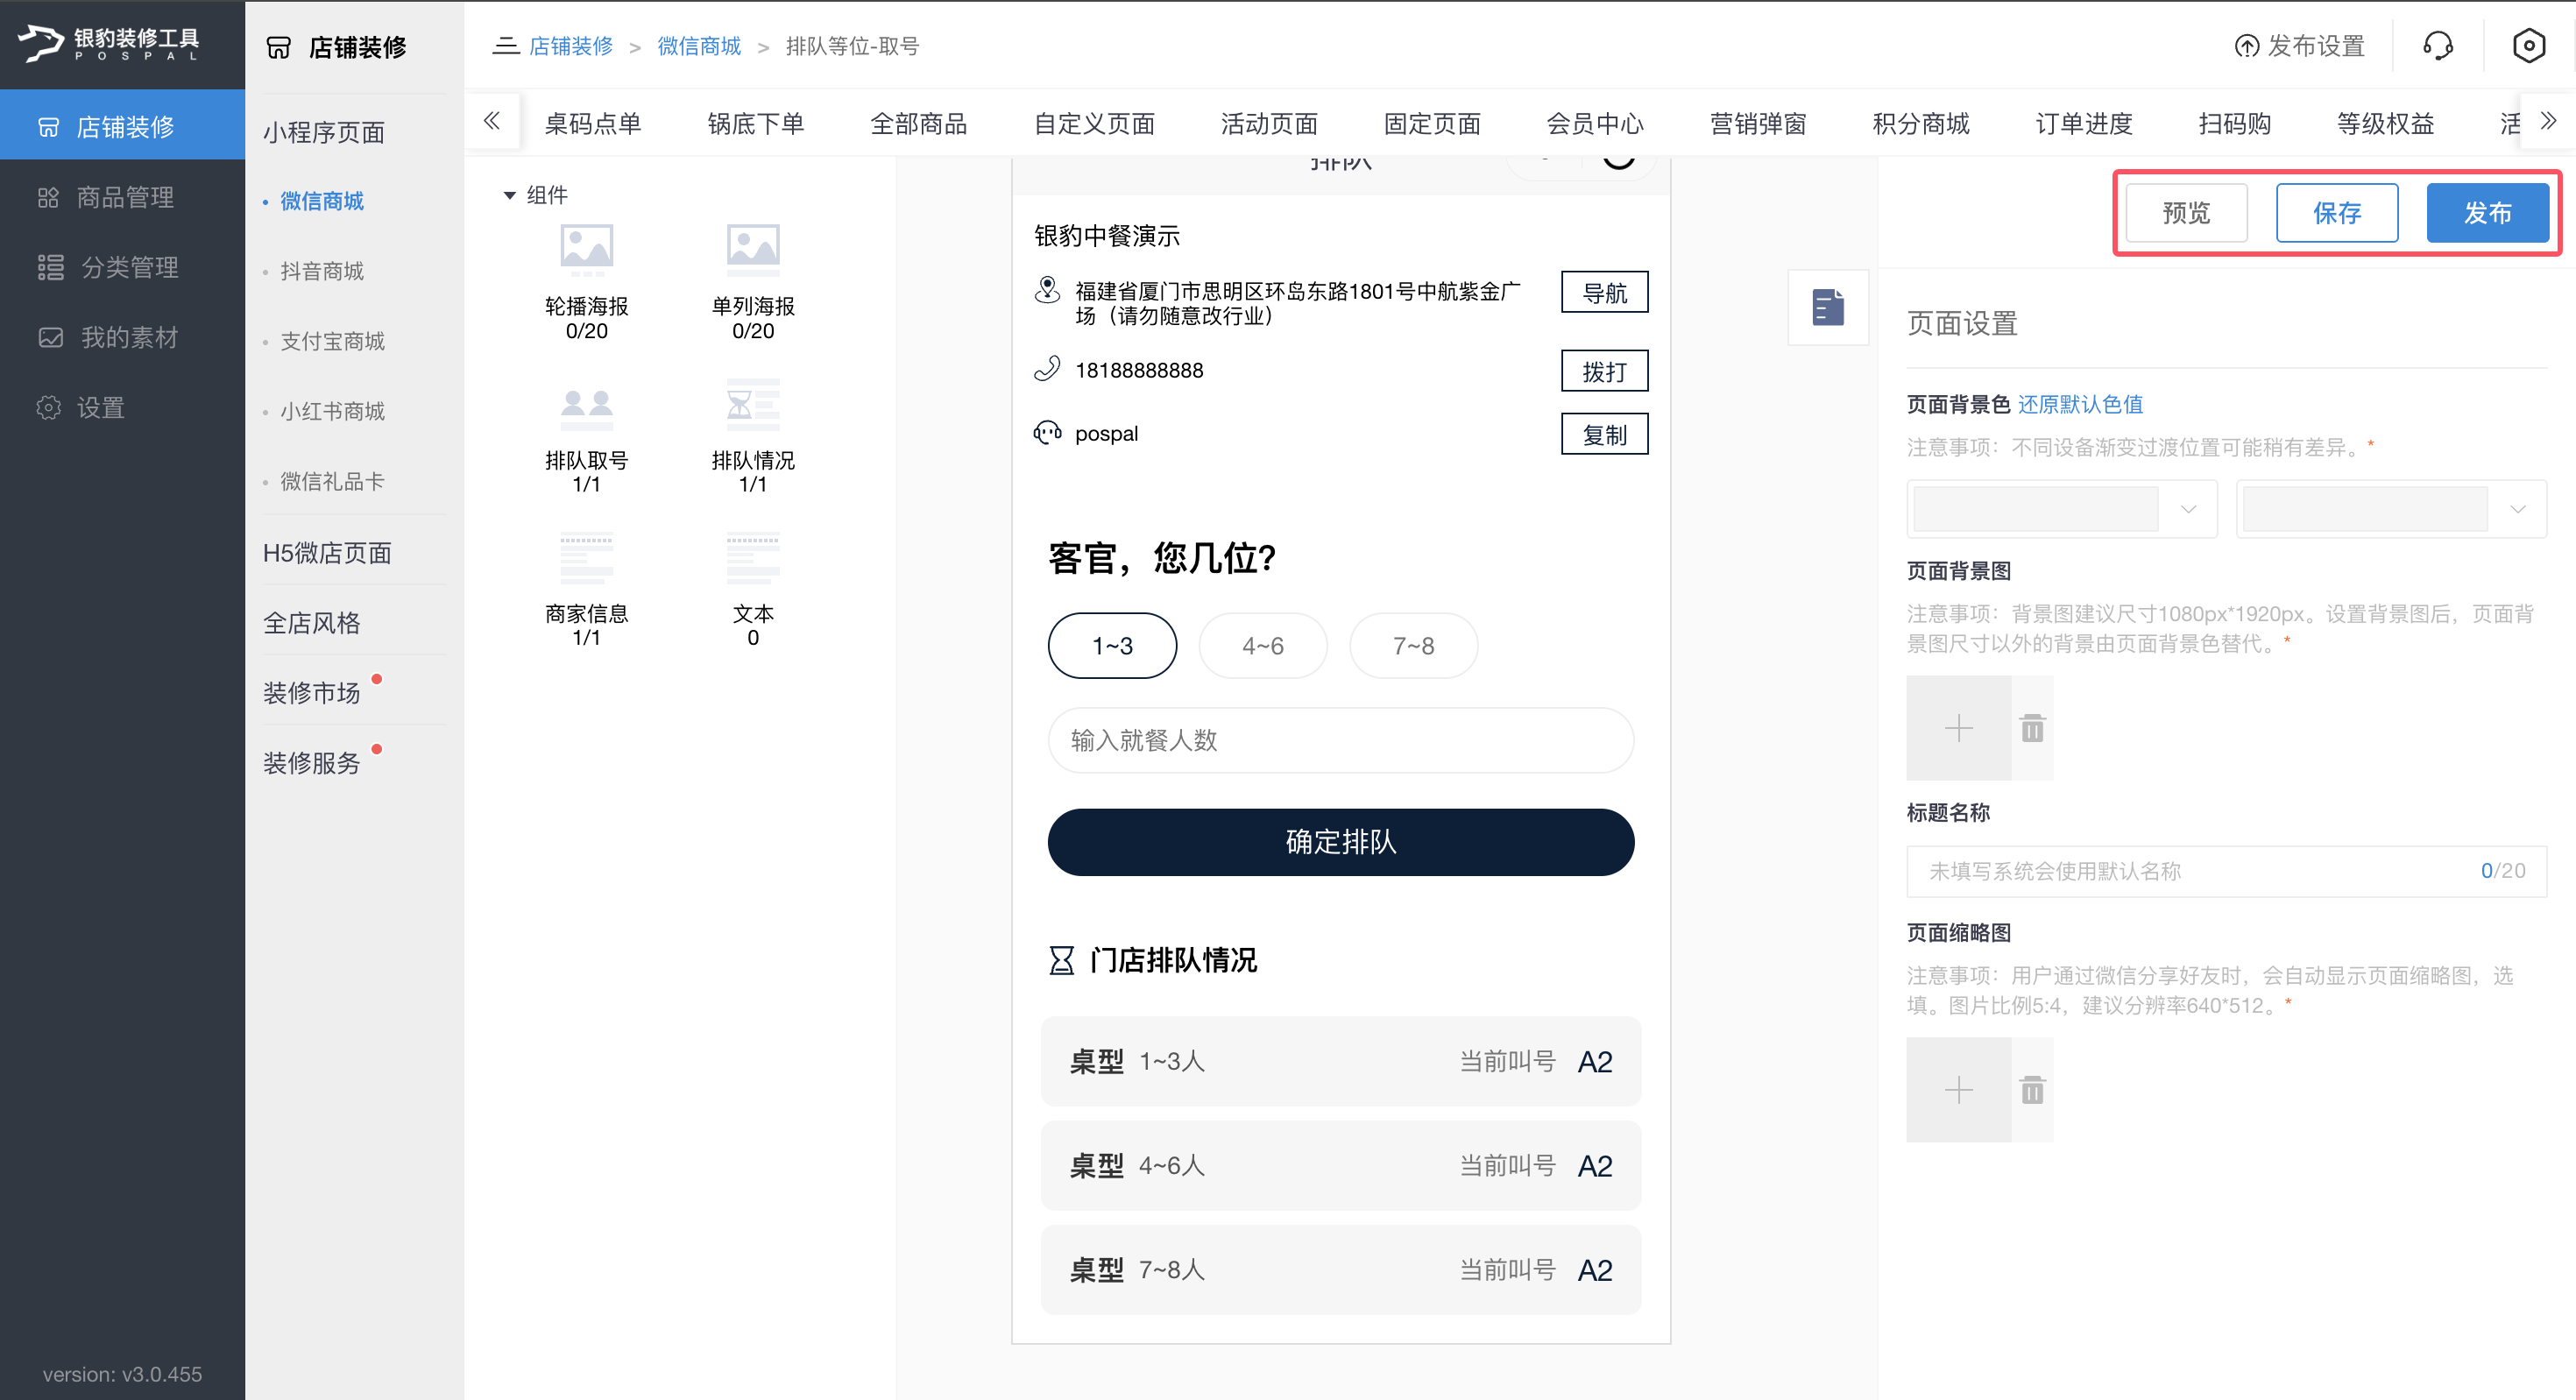Click the second page background color swatch
The height and width of the screenshot is (1400, 2576).
click(x=2365, y=509)
